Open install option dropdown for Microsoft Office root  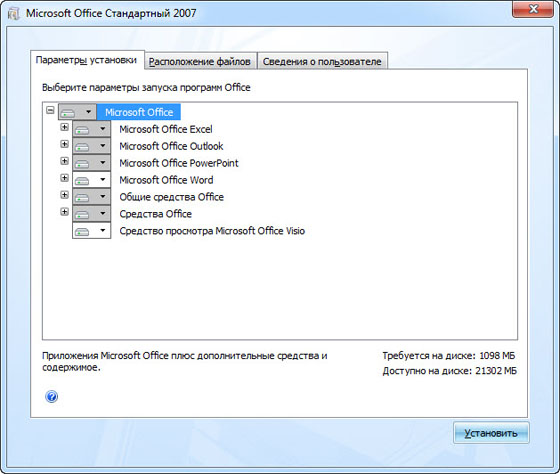(77, 112)
